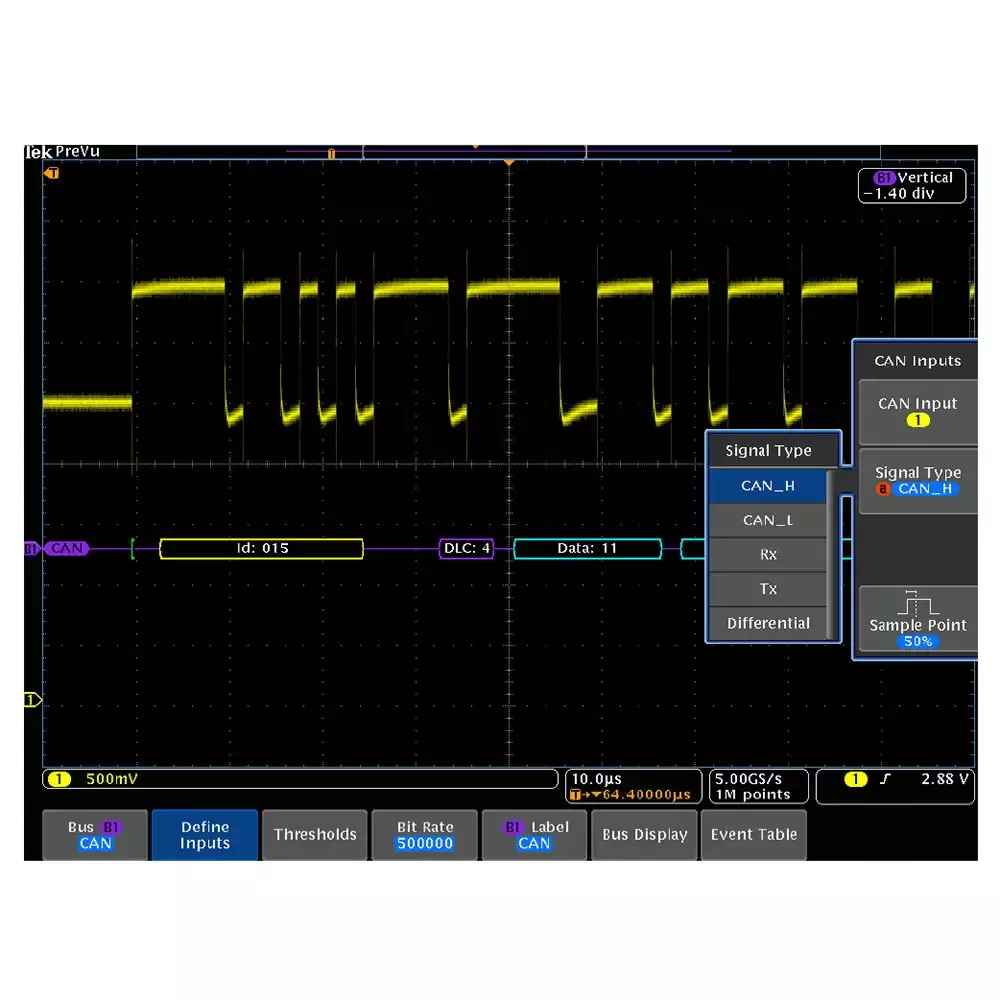The width and height of the screenshot is (1000, 1000).
Task: Open the B1 Label CAN button
Action: click(x=534, y=835)
